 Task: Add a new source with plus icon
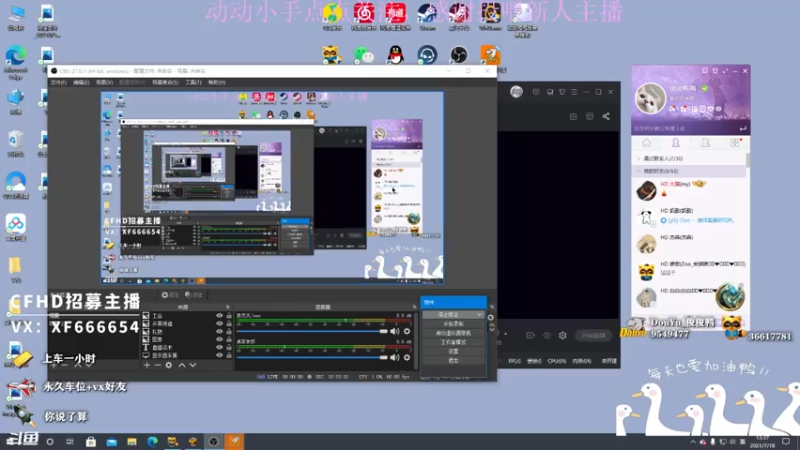146,365
